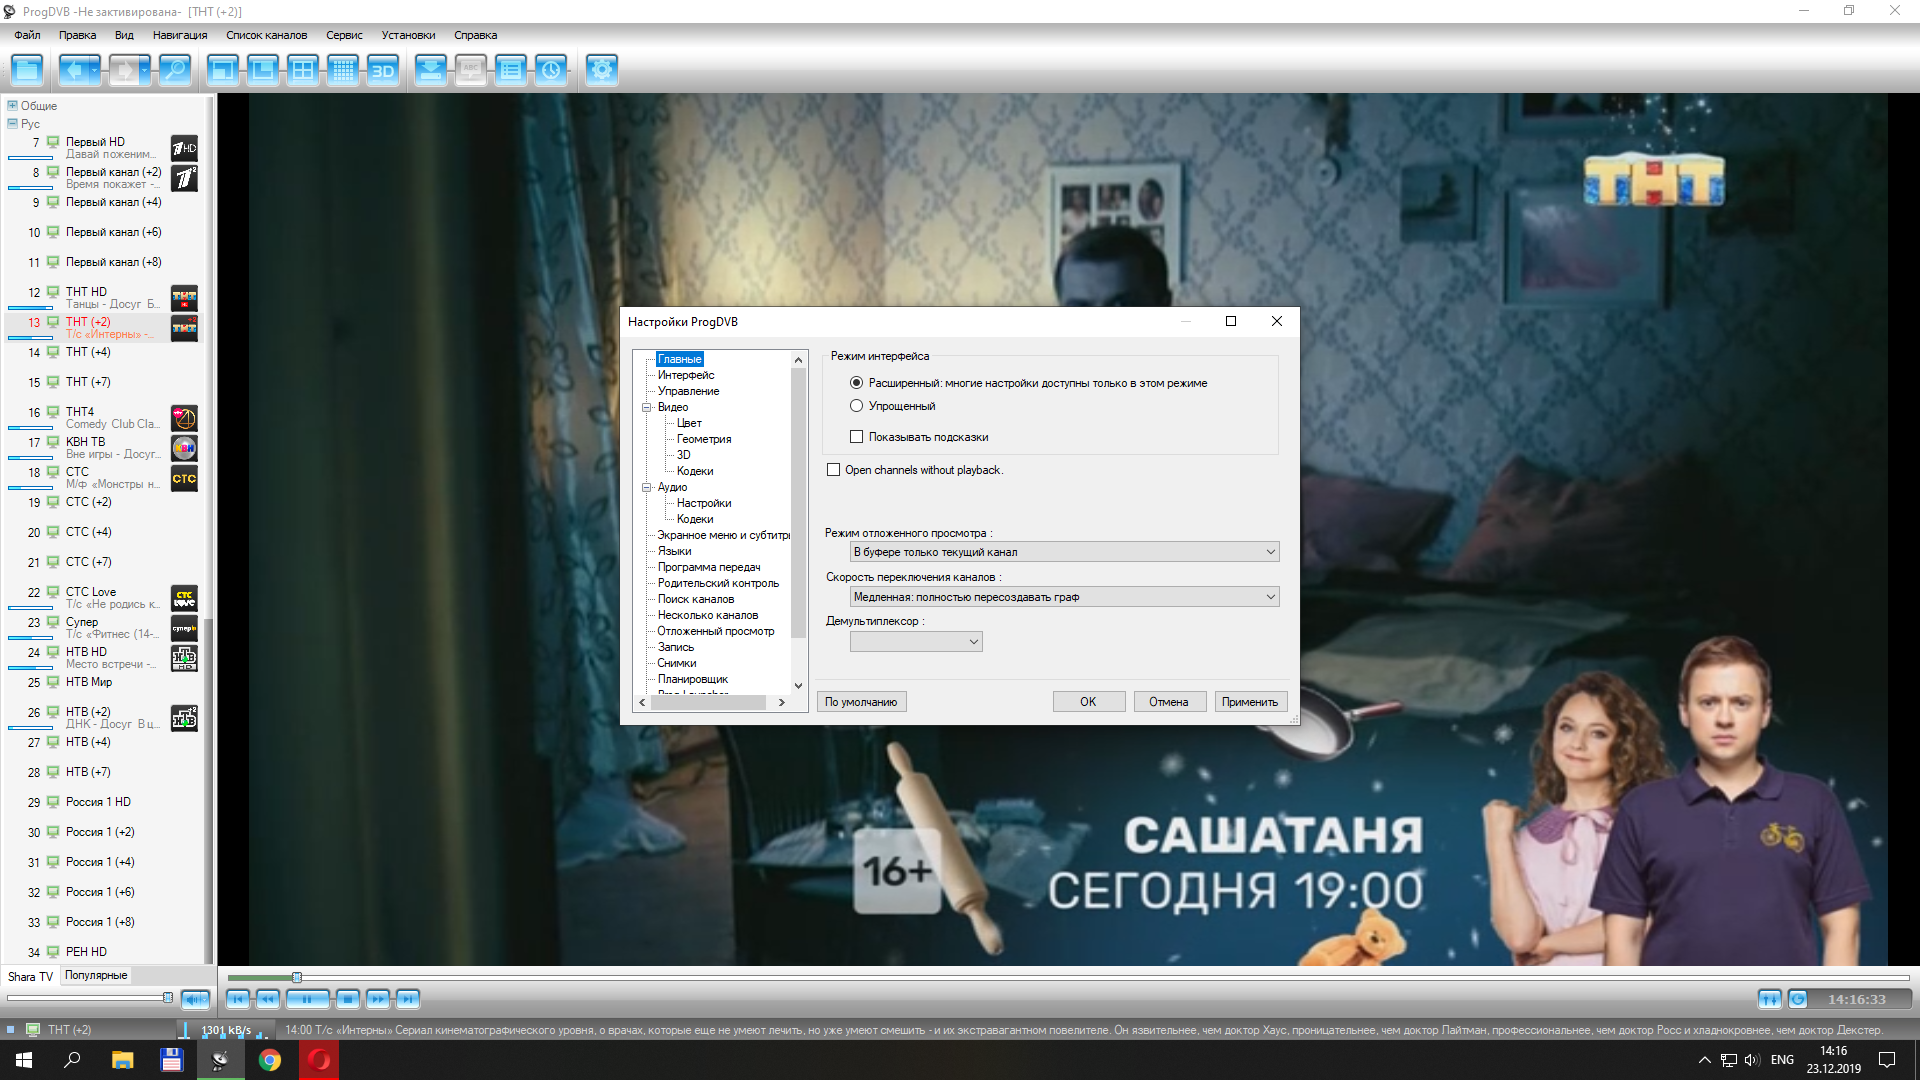The image size is (1920, 1080).
Task: Click the download-to-disk recording icon
Action: (431, 70)
